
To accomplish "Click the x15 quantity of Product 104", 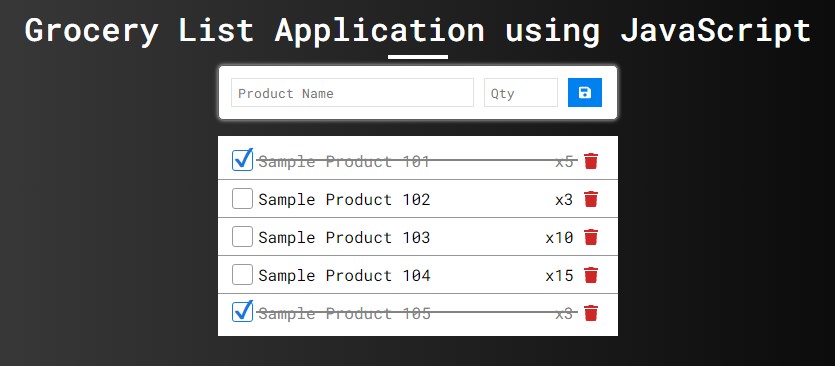I will 559,275.
